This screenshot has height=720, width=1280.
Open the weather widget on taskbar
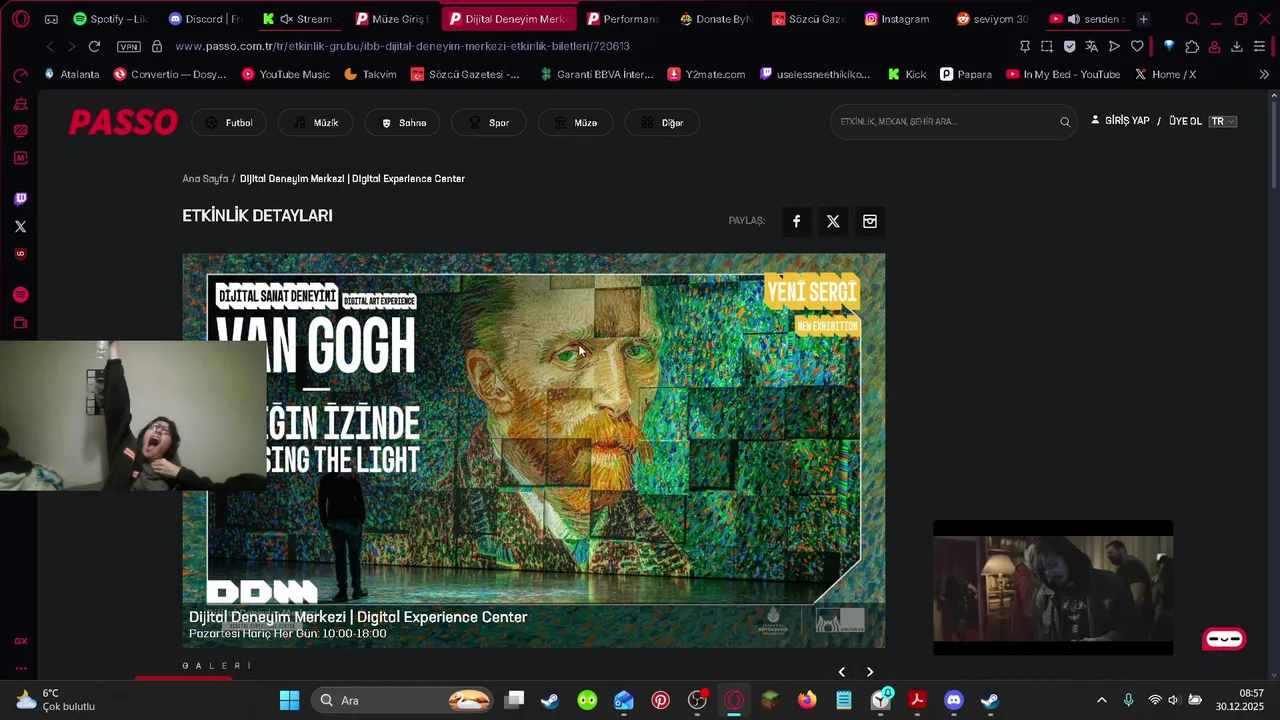click(56, 700)
